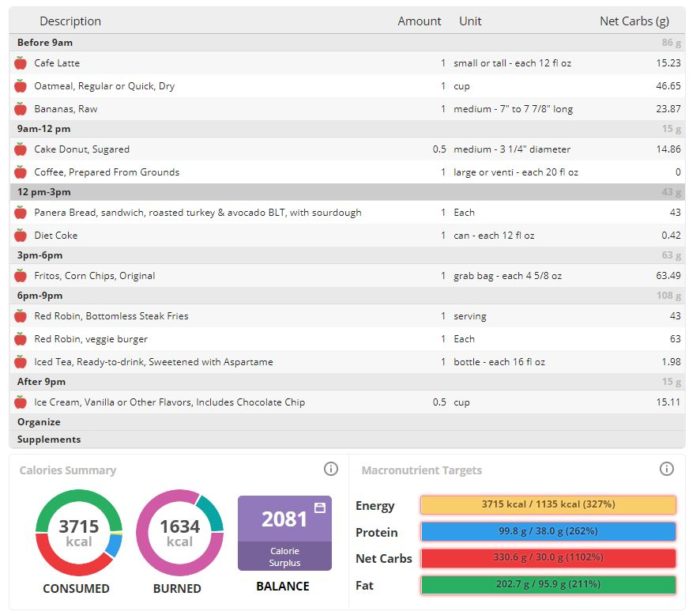Collapse the After 9pm group

click(x=347, y=382)
